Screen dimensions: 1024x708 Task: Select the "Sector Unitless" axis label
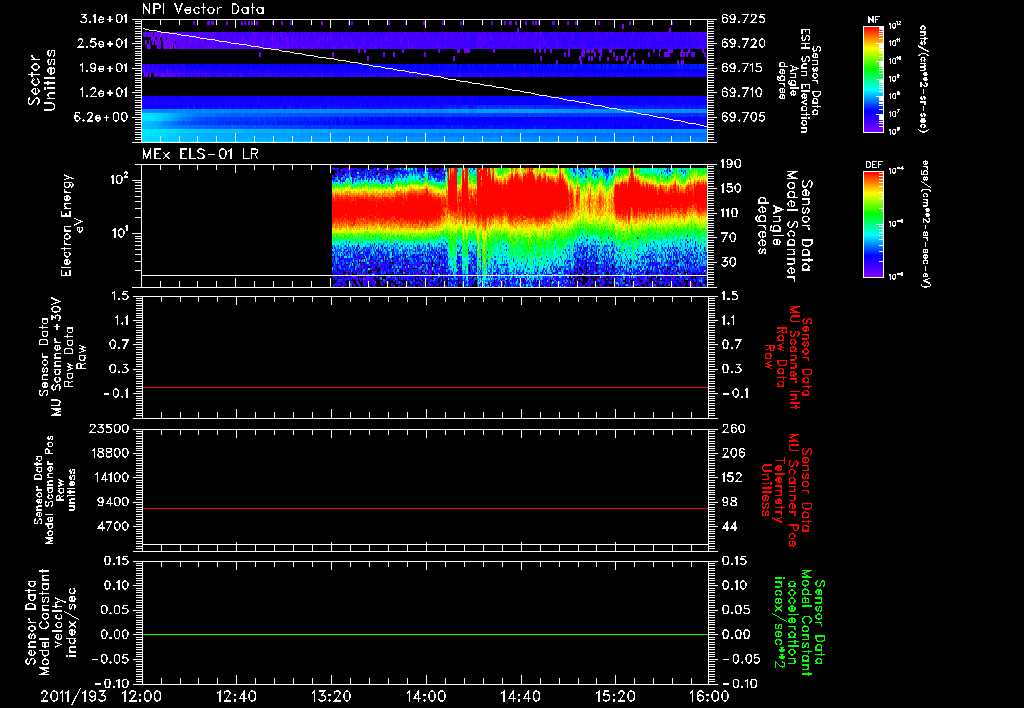(x=42, y=80)
